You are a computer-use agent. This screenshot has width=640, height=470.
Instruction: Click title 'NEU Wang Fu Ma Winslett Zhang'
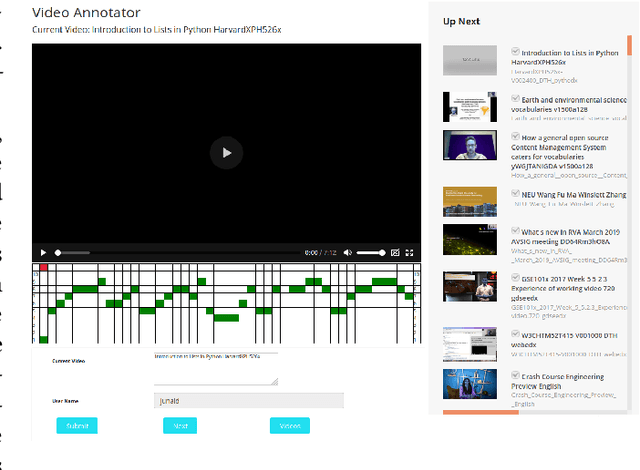(x=574, y=195)
